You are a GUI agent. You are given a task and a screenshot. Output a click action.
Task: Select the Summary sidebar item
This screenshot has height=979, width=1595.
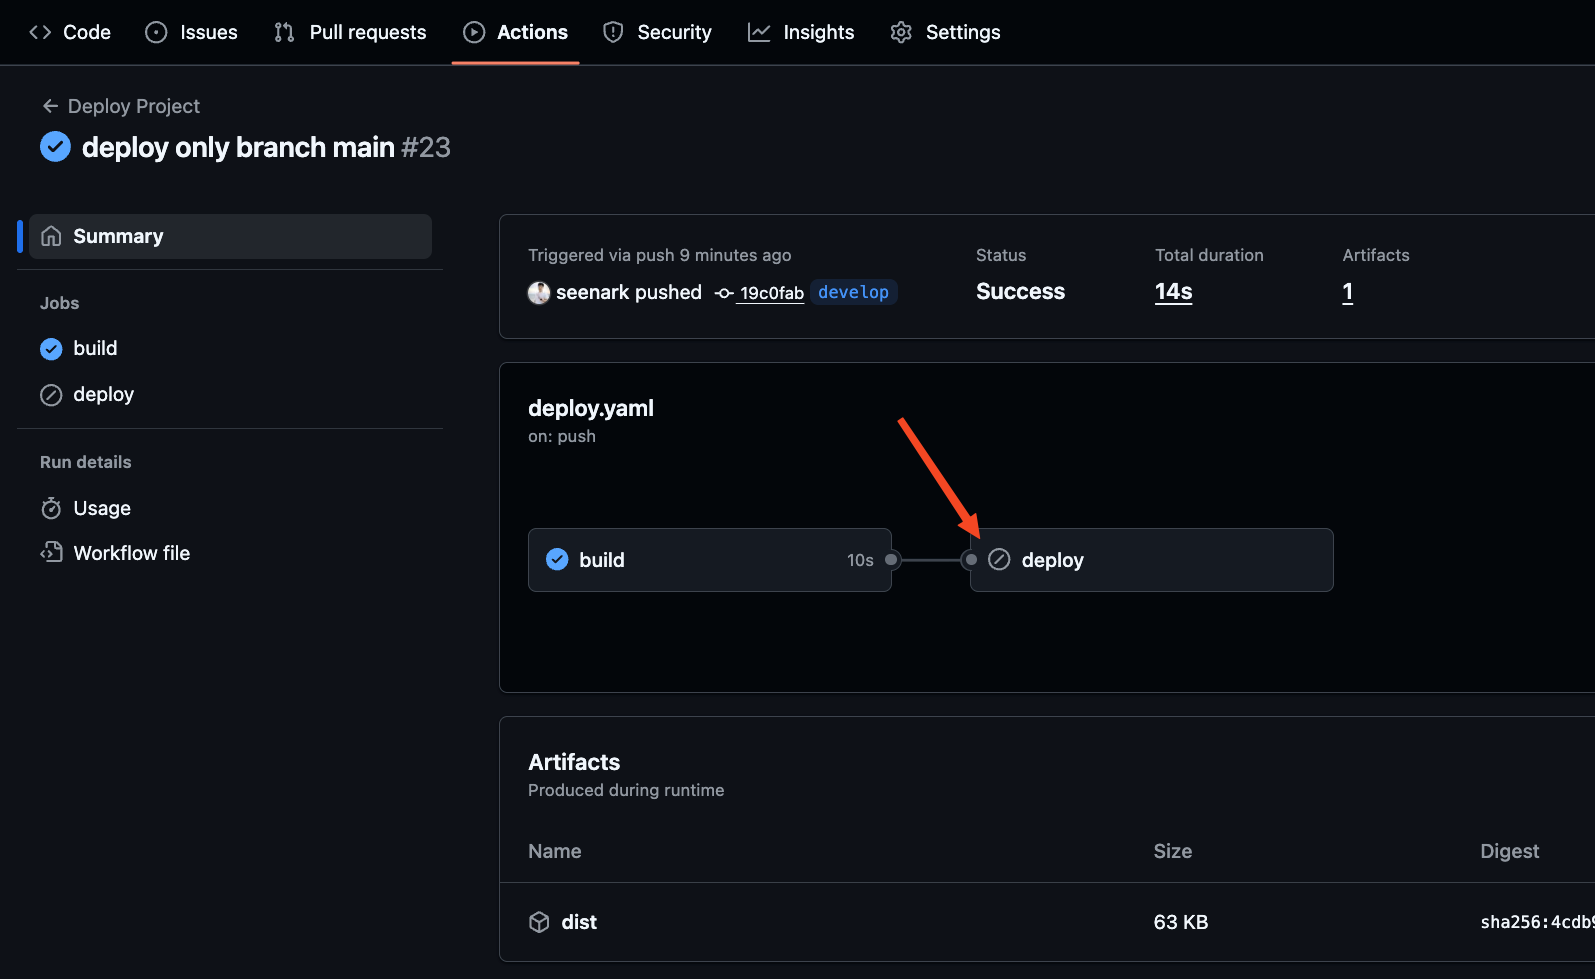tap(230, 236)
